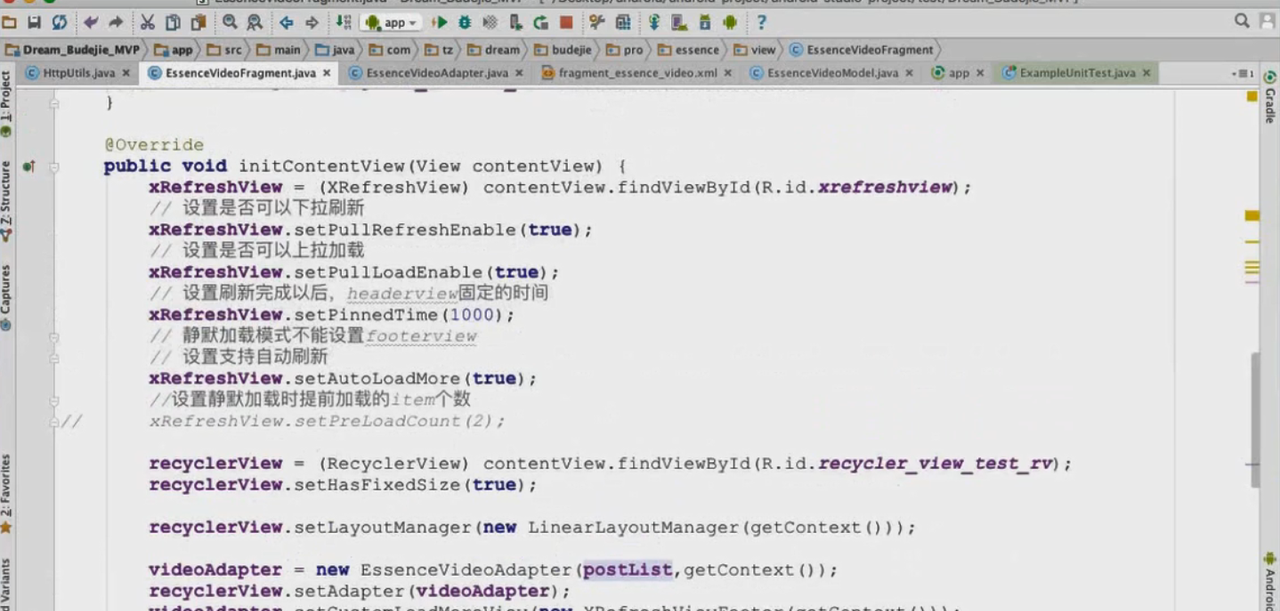Open fragment_essence_video.xml tab
This screenshot has height=611, width=1280.
click(637, 73)
